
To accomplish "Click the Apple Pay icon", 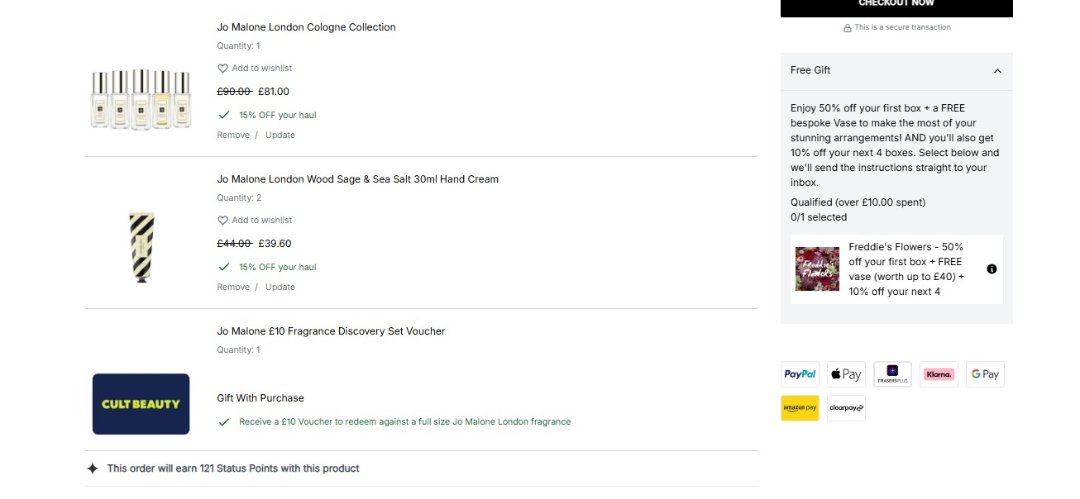I will pos(846,374).
